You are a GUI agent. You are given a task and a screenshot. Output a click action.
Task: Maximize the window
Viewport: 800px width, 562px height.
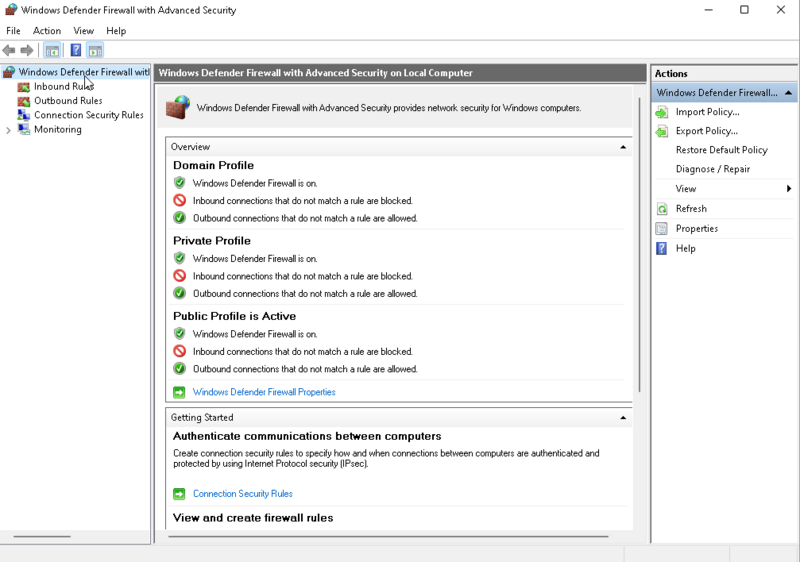click(744, 10)
